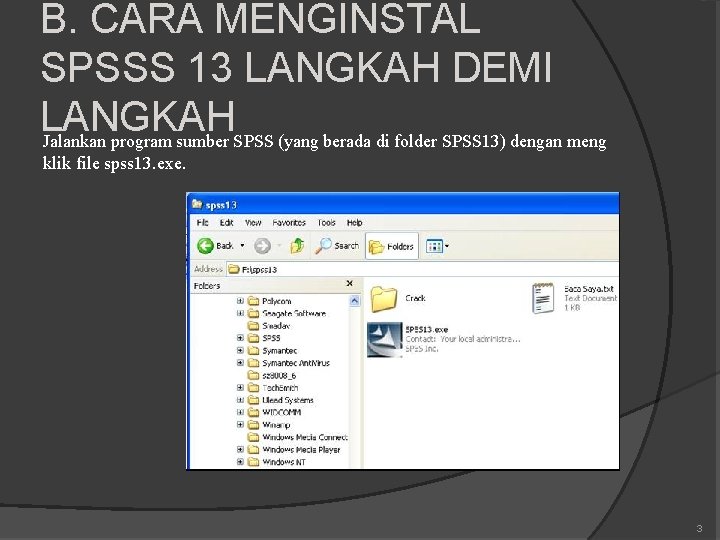720x540 pixels.
Task: Select the Ulead Systems tree folder
Action: (281, 400)
